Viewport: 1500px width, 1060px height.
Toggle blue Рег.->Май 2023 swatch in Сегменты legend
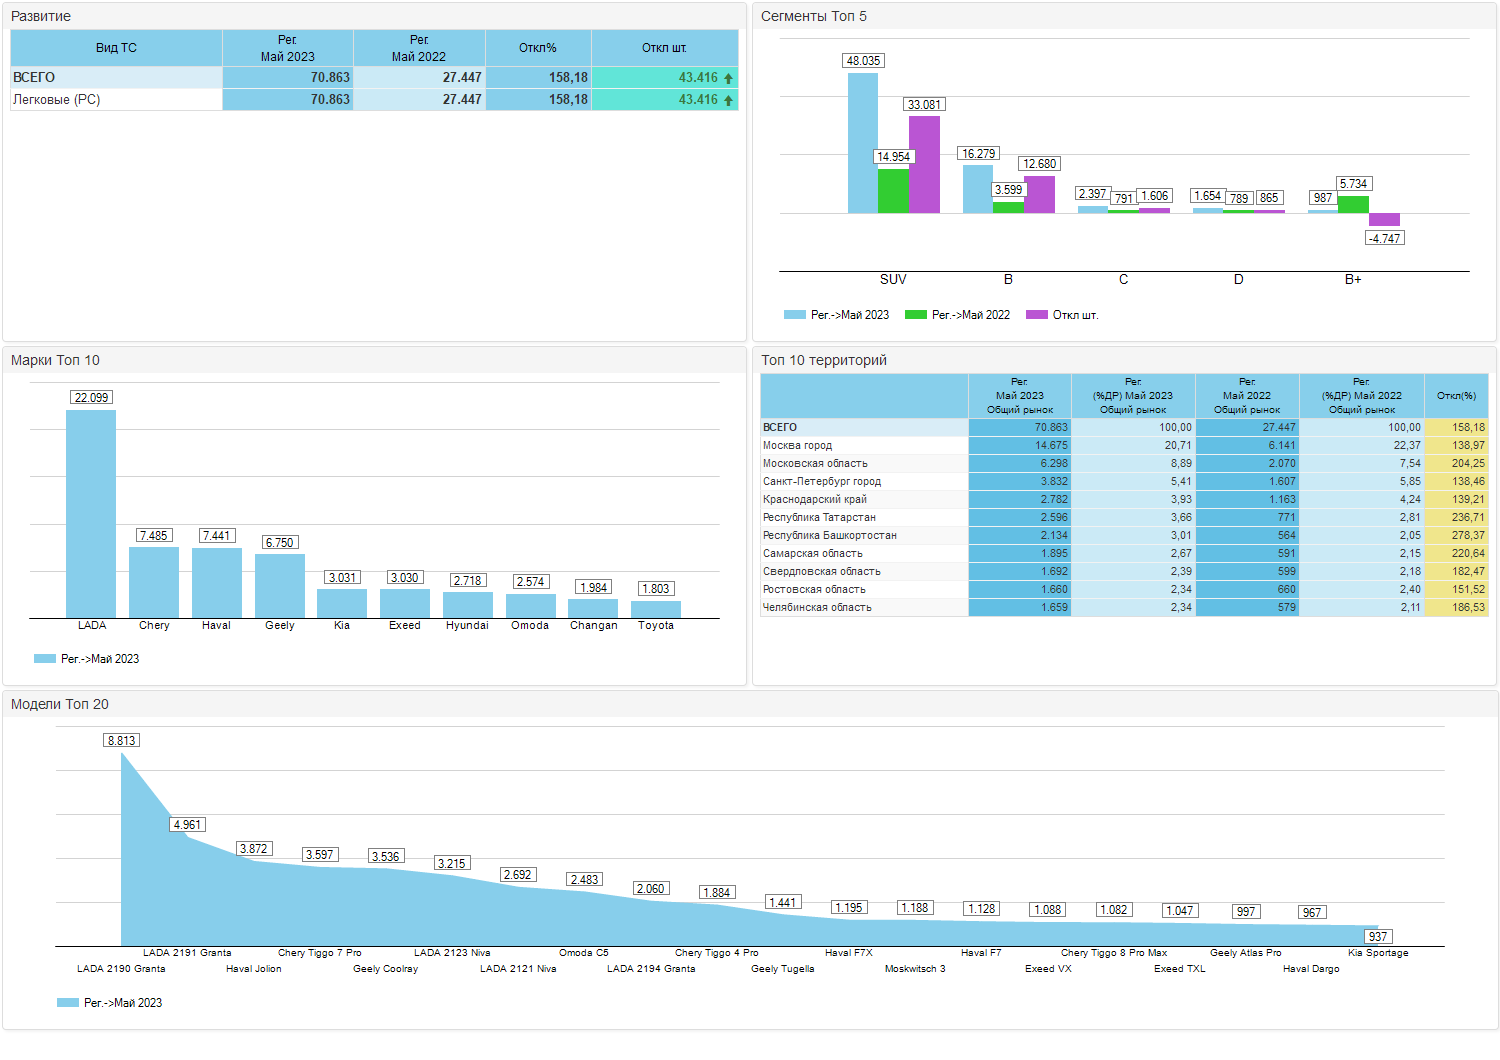click(x=795, y=315)
